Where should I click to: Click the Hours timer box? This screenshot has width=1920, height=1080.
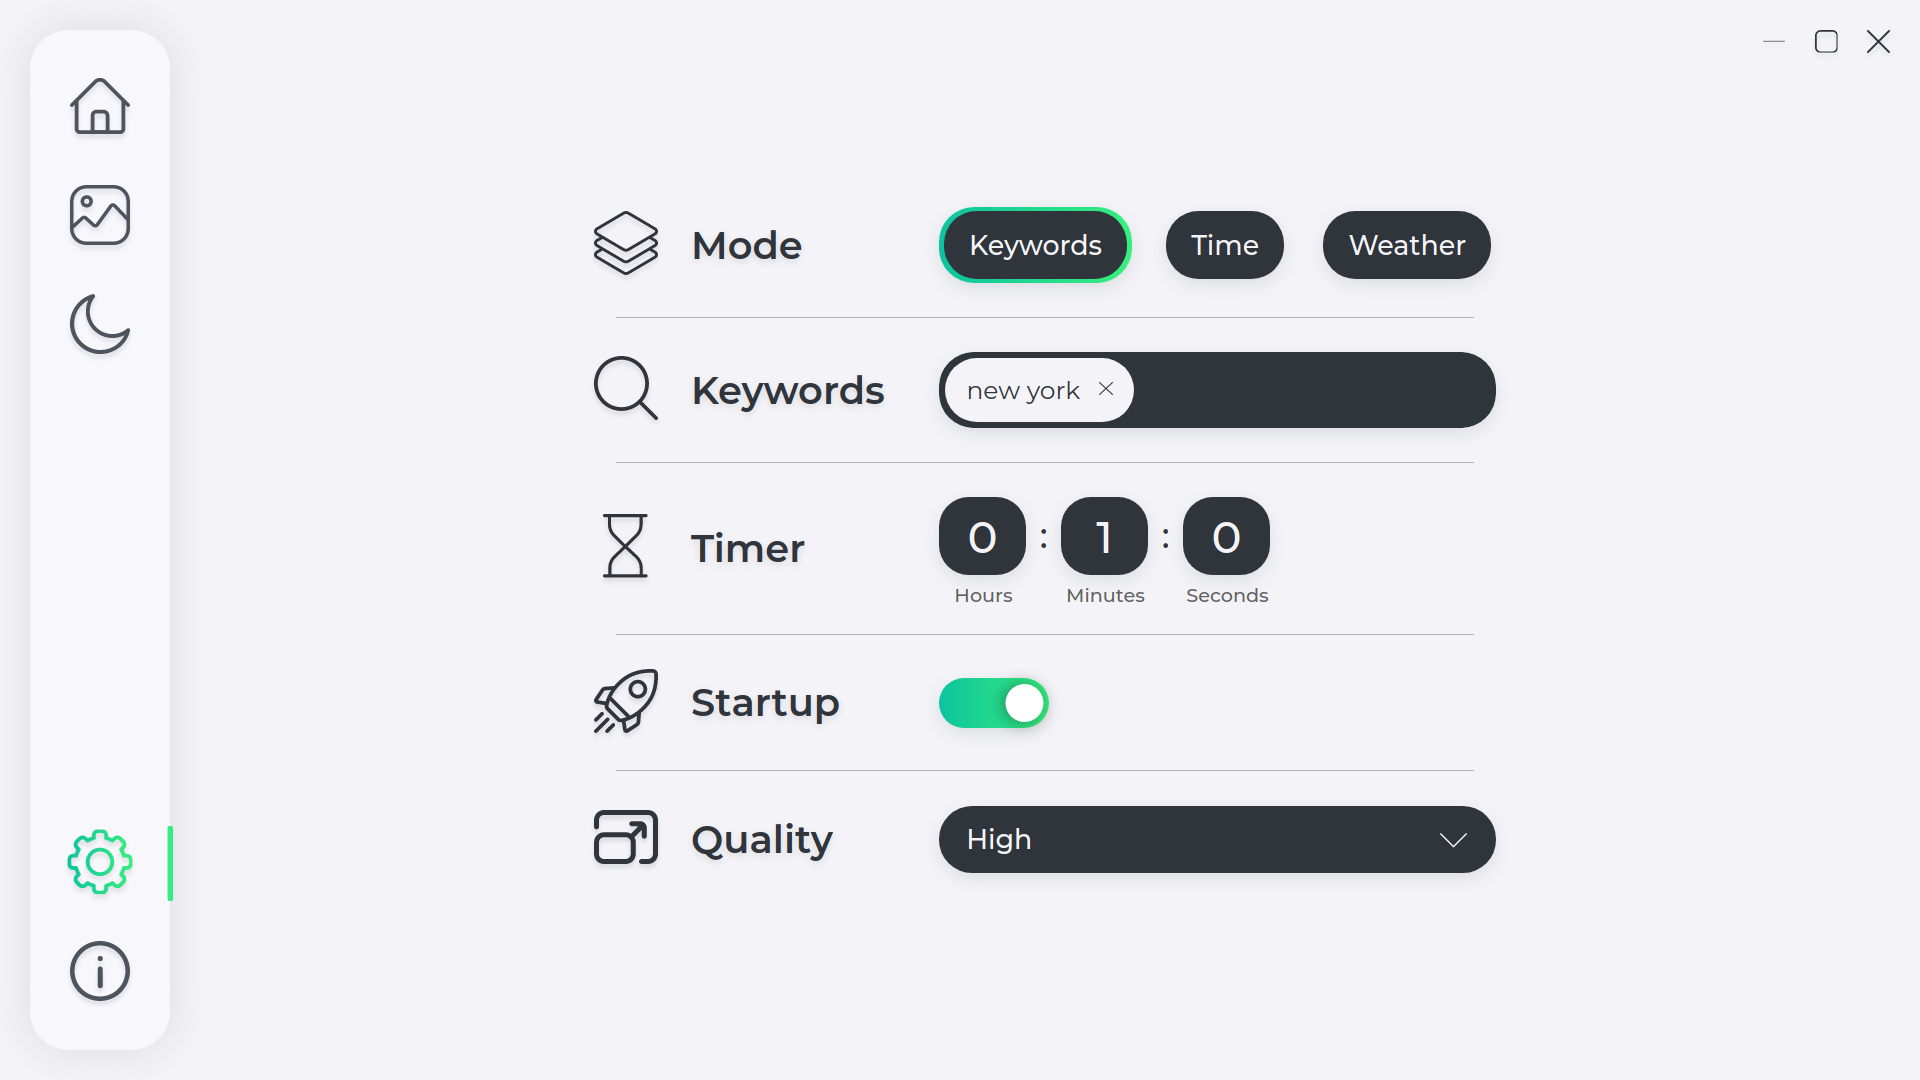(982, 537)
